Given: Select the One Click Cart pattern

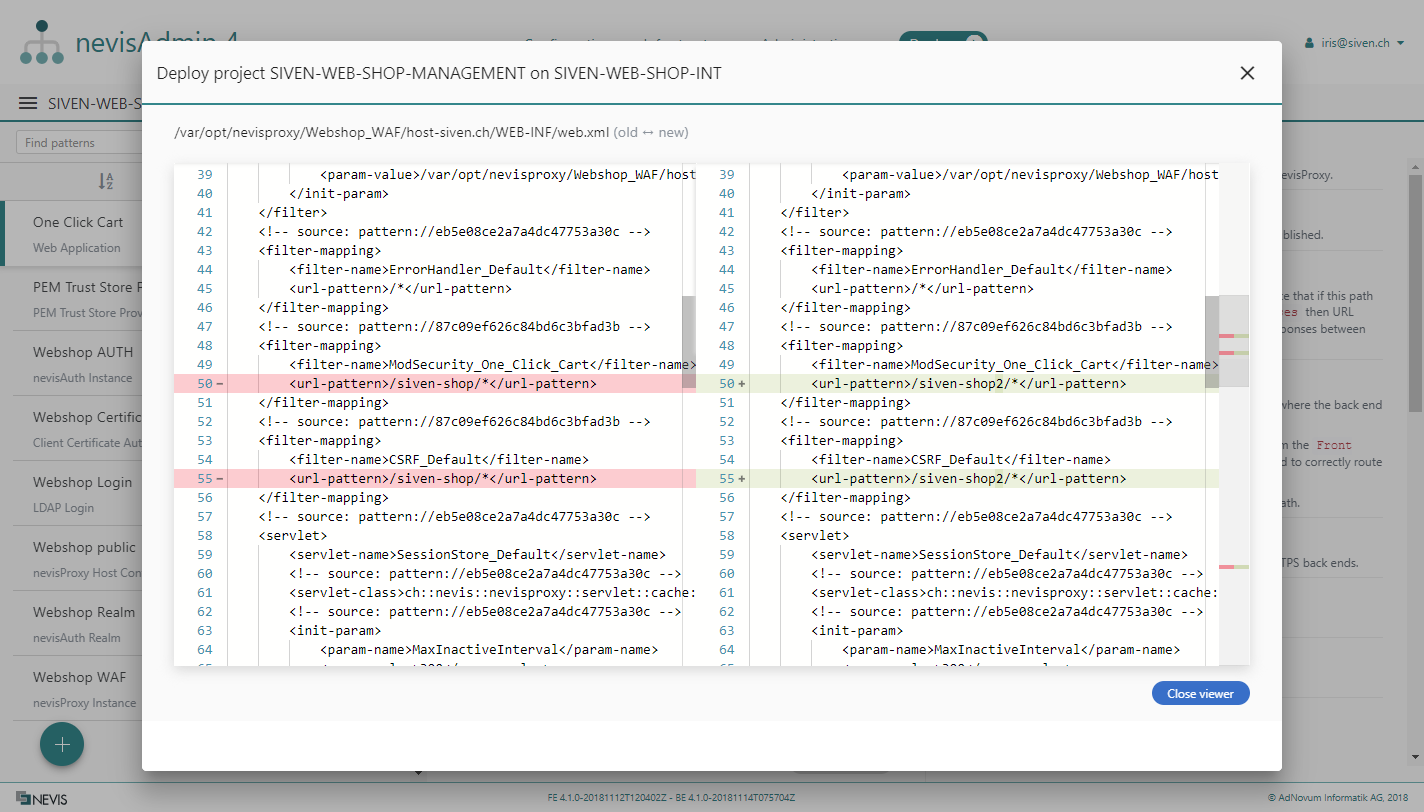Looking at the screenshot, I should click(72, 234).
